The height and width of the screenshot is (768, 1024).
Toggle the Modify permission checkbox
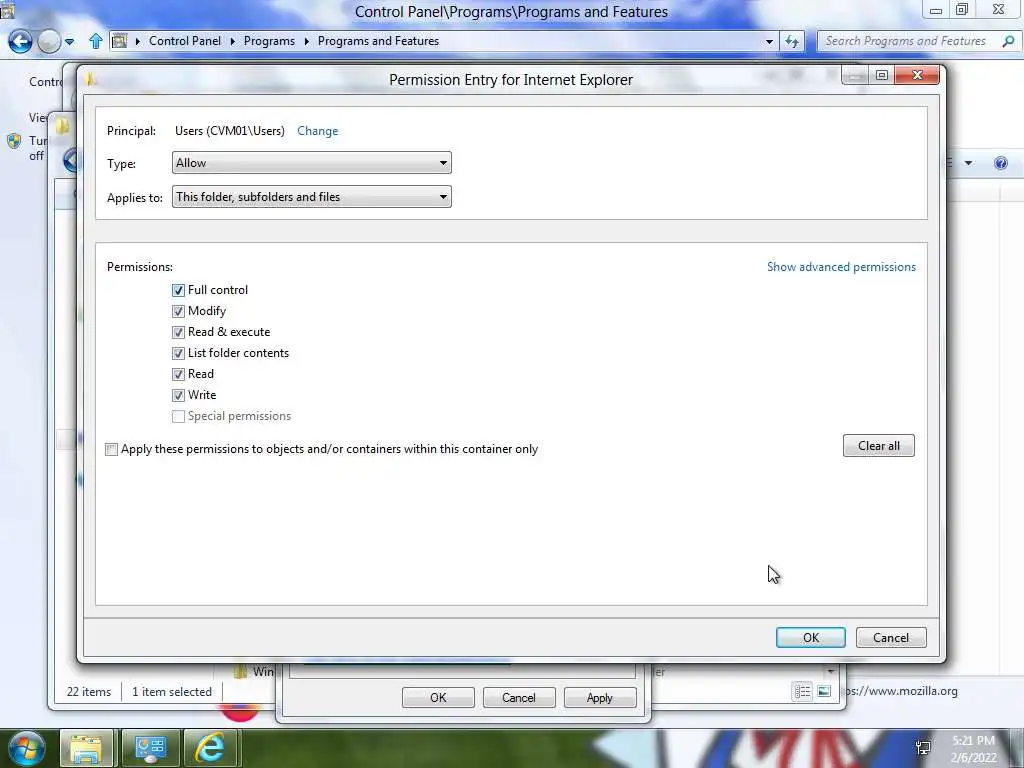click(x=178, y=311)
